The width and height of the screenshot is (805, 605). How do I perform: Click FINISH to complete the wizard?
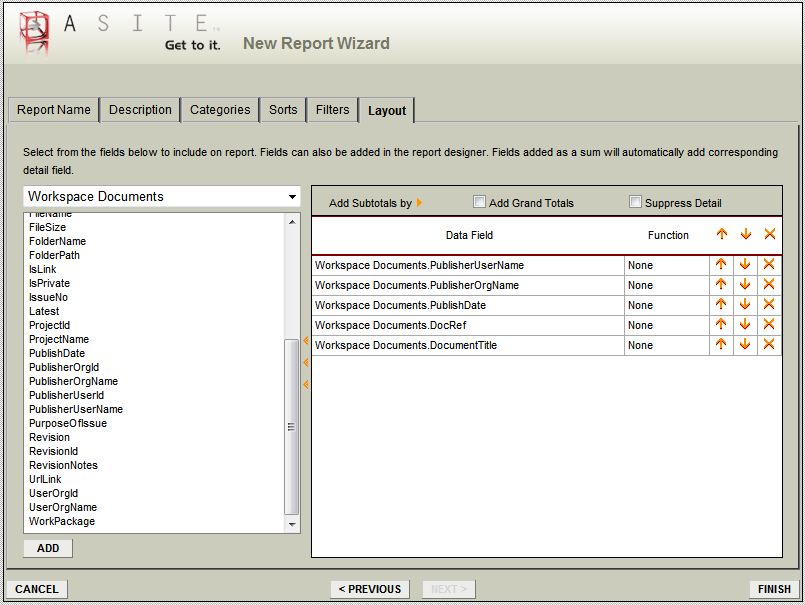(774, 589)
